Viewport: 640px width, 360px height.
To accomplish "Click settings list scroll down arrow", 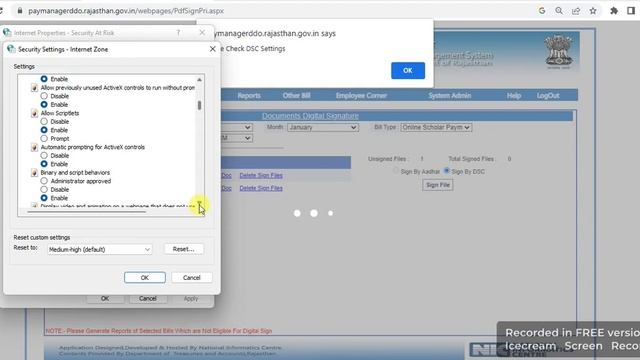I will coord(199,203).
